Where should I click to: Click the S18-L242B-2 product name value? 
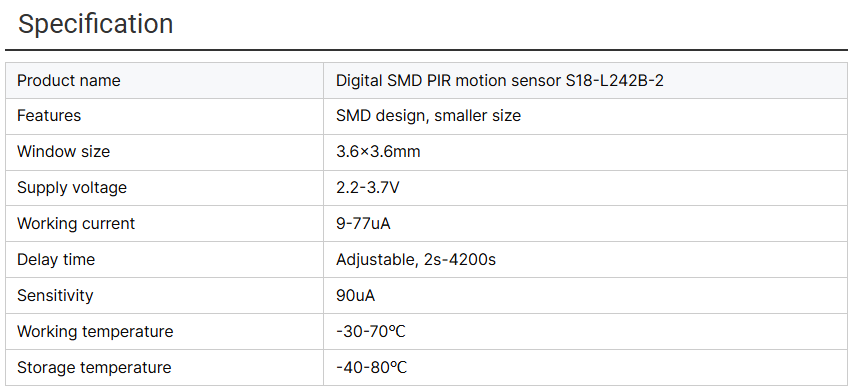pyautogui.click(x=500, y=80)
